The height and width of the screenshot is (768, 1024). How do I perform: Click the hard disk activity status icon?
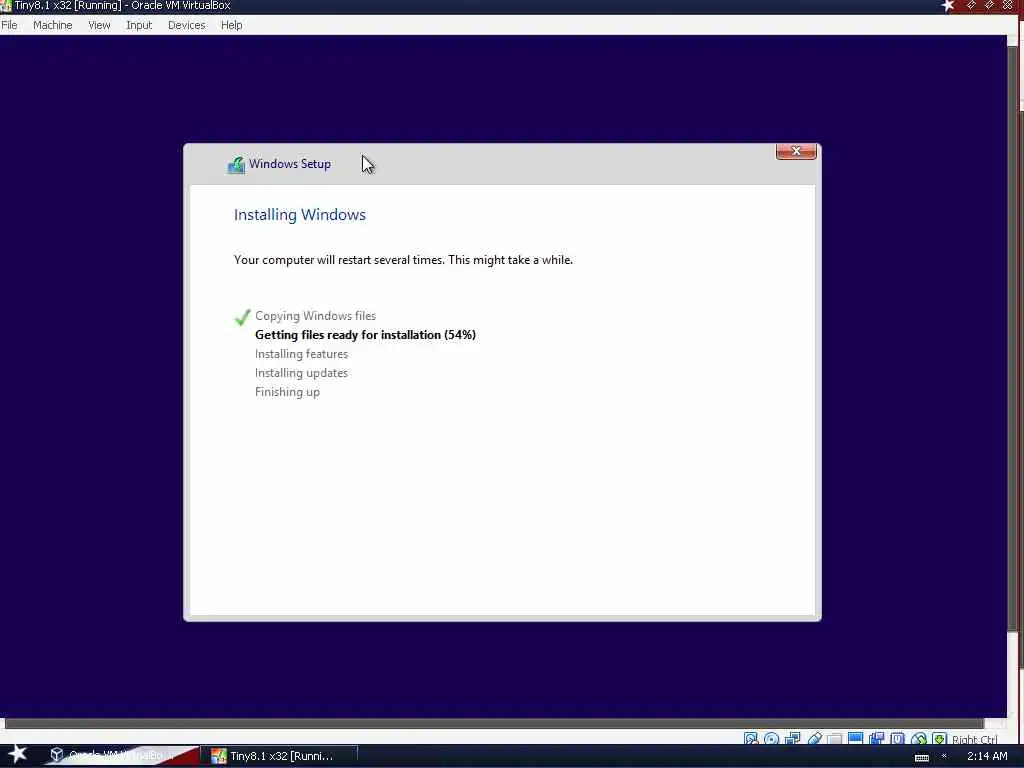pyautogui.click(x=751, y=739)
